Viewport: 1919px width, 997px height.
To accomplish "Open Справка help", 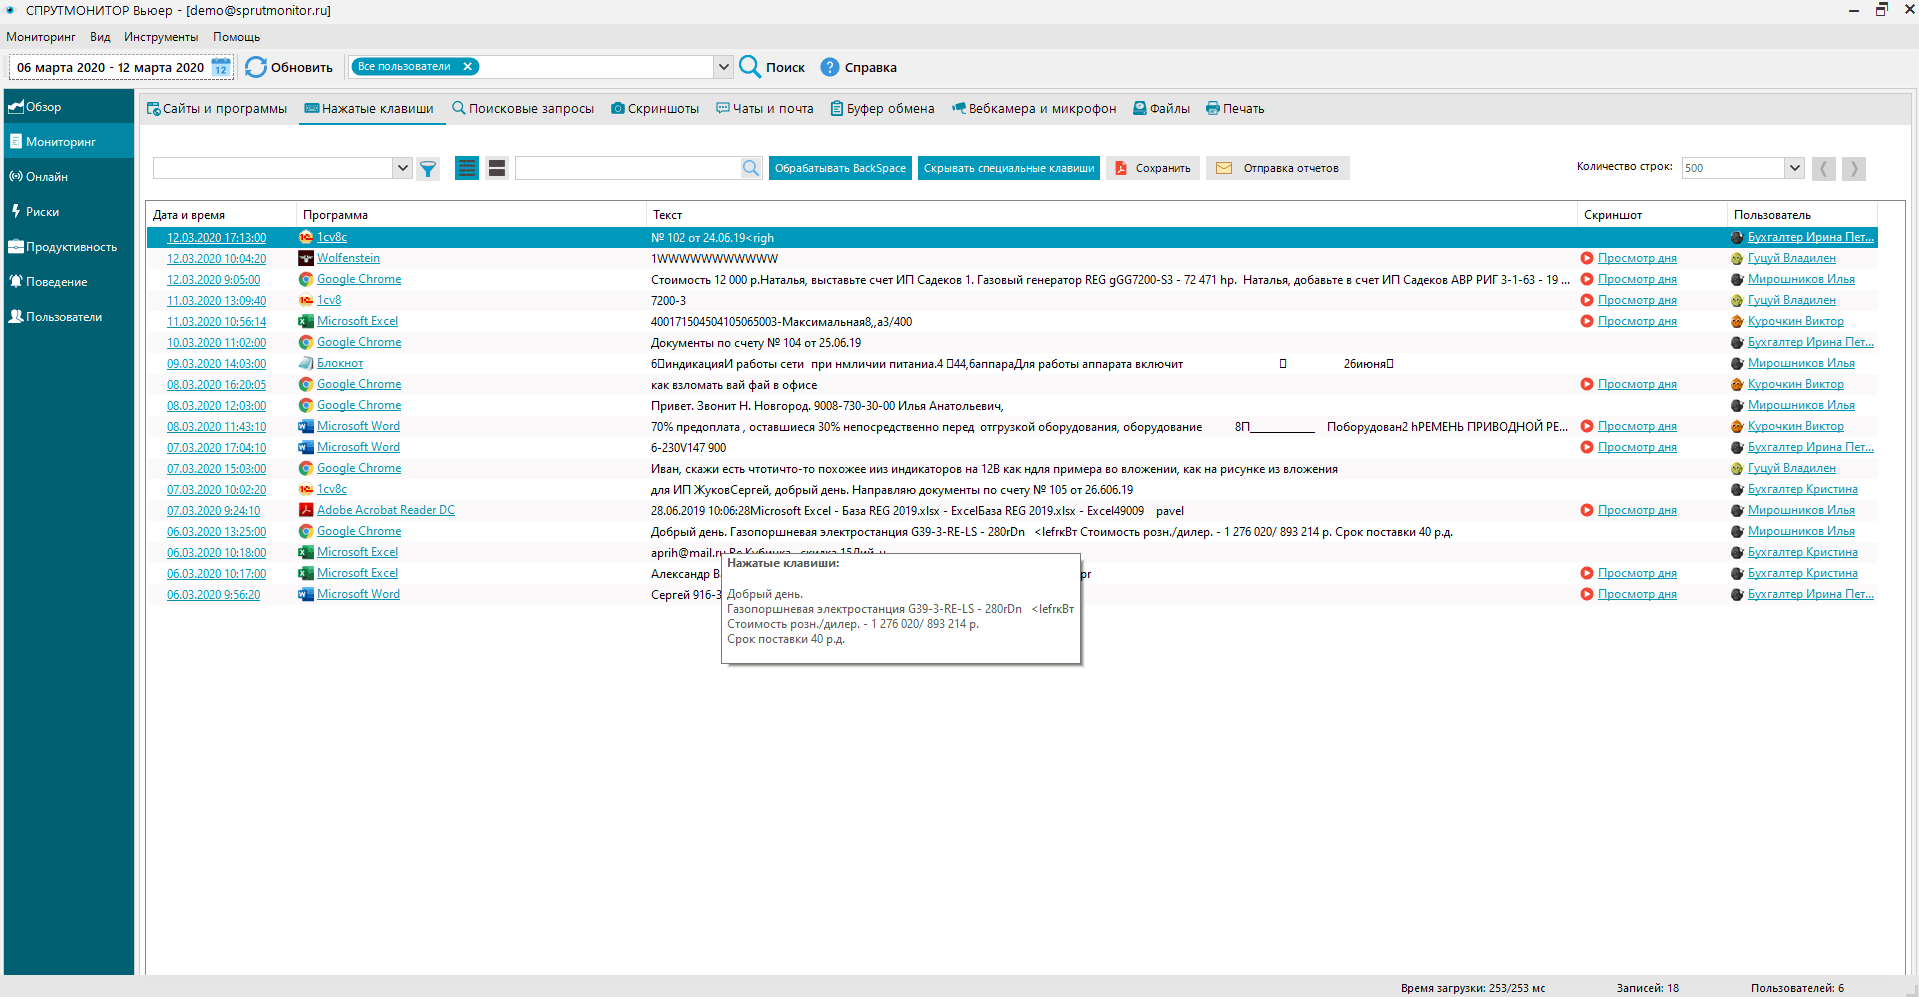I will (859, 67).
